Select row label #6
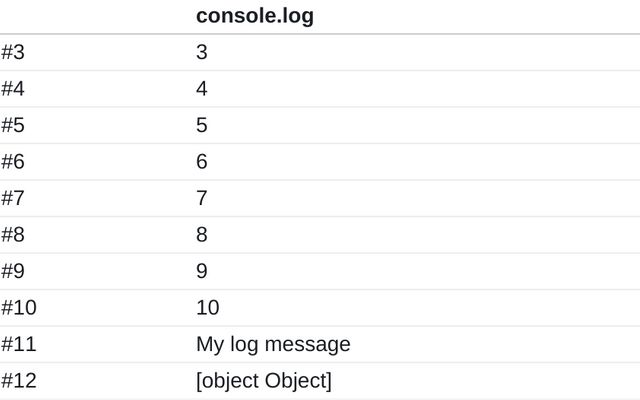 pyautogui.click(x=13, y=162)
